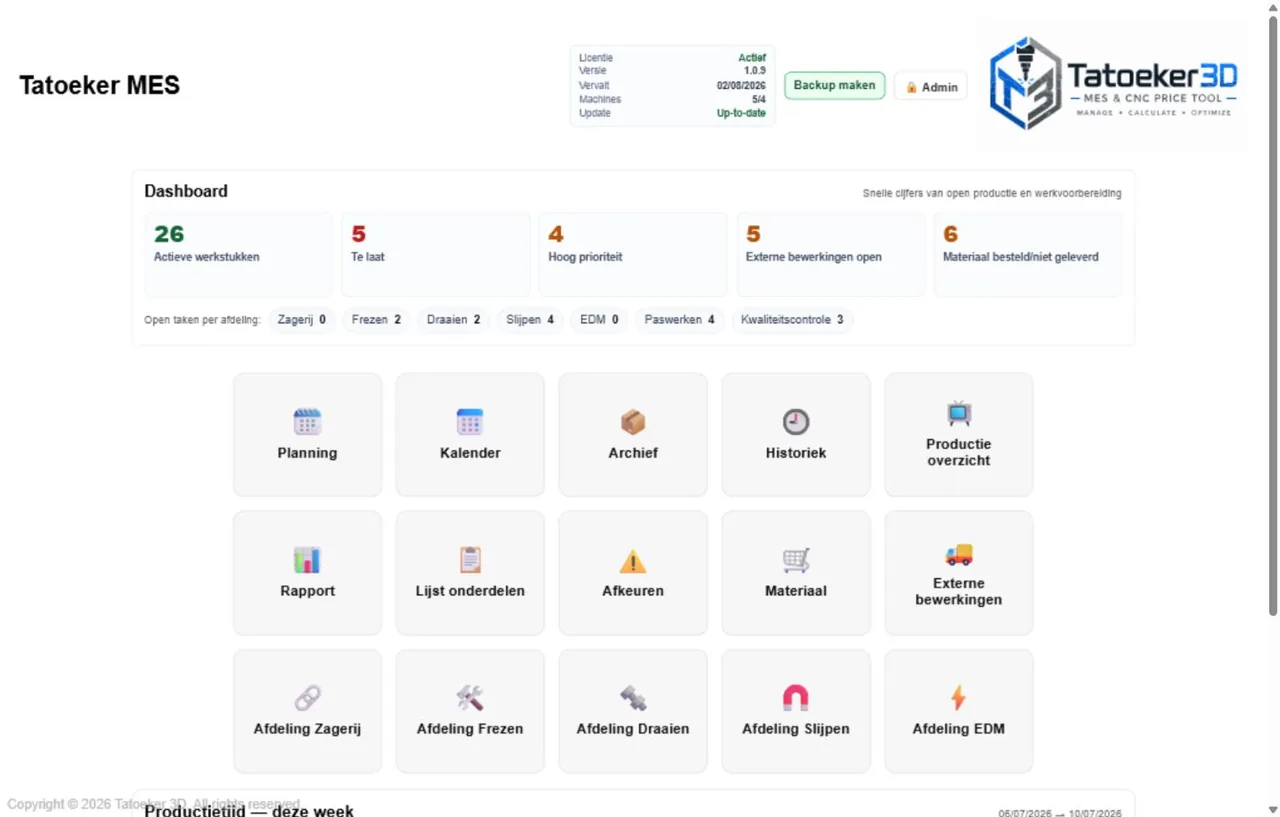Viewport: 1280px width, 817px height.
Task: Open Afdeling EDM lightning icon
Action: [959, 698]
